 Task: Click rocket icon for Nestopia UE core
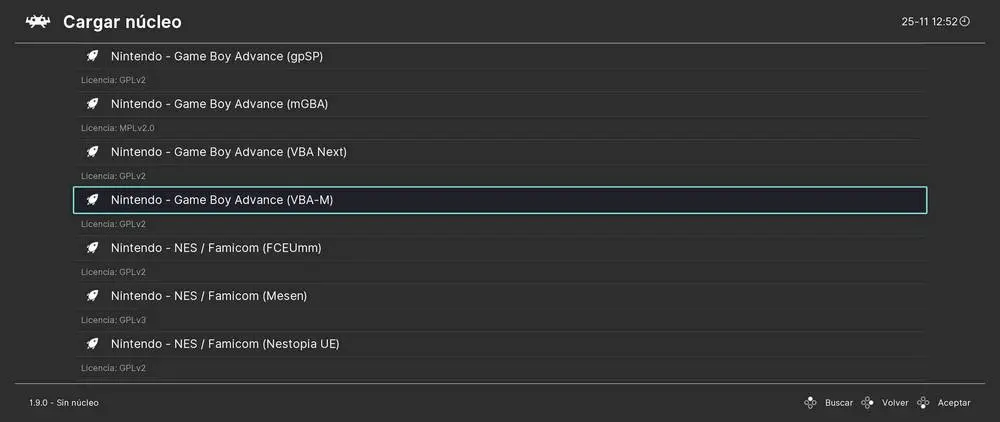92,344
